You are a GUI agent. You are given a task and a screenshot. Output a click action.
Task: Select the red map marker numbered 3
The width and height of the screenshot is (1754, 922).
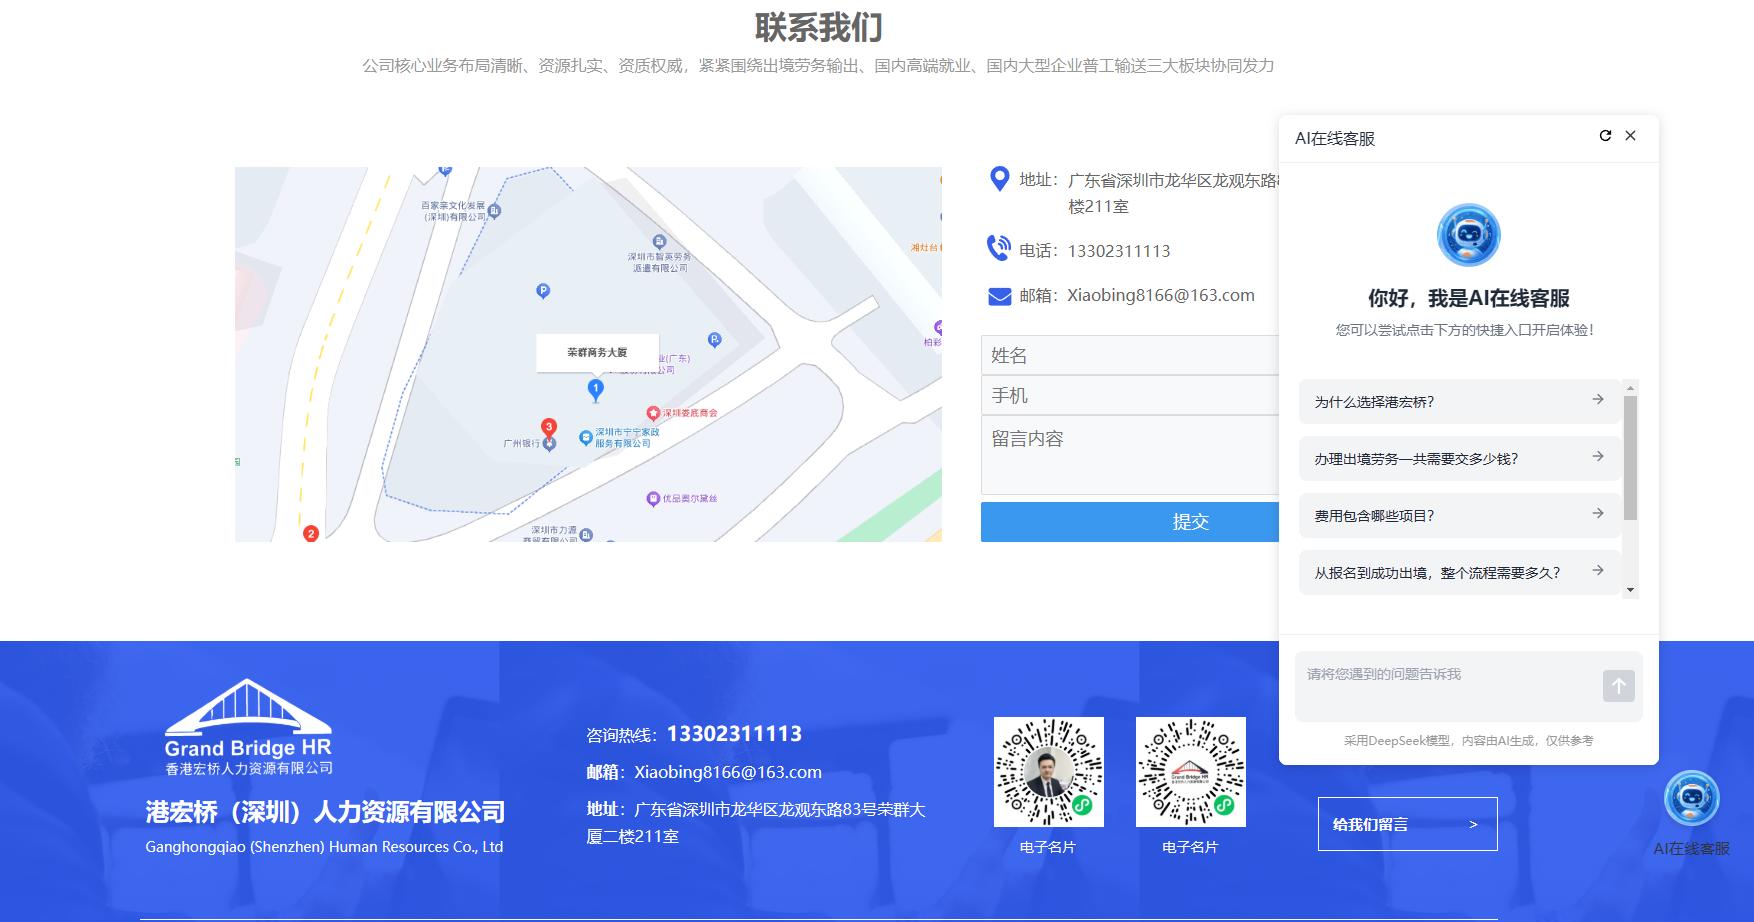point(549,428)
